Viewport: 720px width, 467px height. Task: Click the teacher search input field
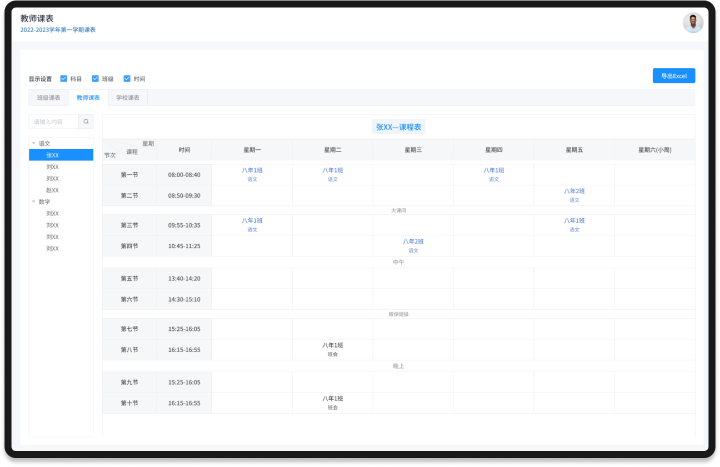click(x=54, y=122)
